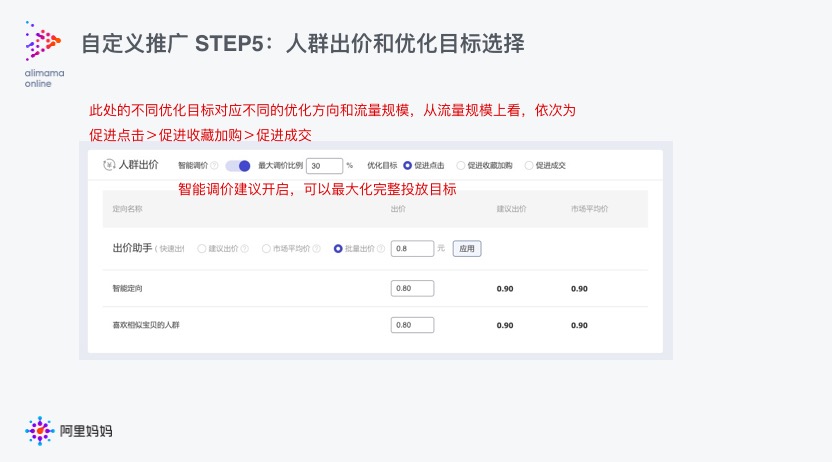
Task: Choose the 促进成交 optimization goal
Action: point(528,165)
